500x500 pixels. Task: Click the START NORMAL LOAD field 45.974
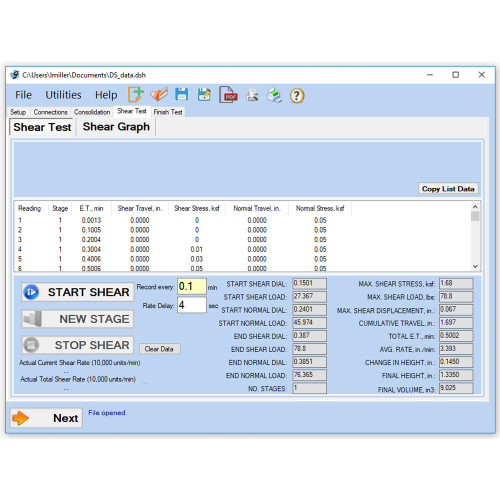309,323
